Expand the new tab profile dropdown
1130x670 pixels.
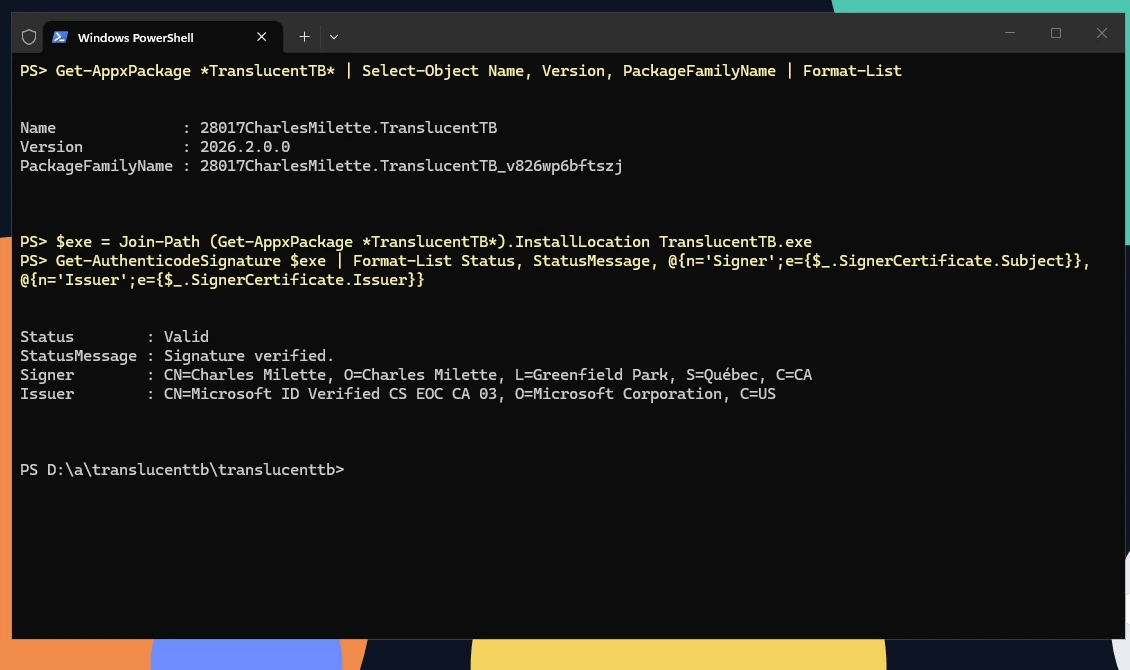[334, 37]
